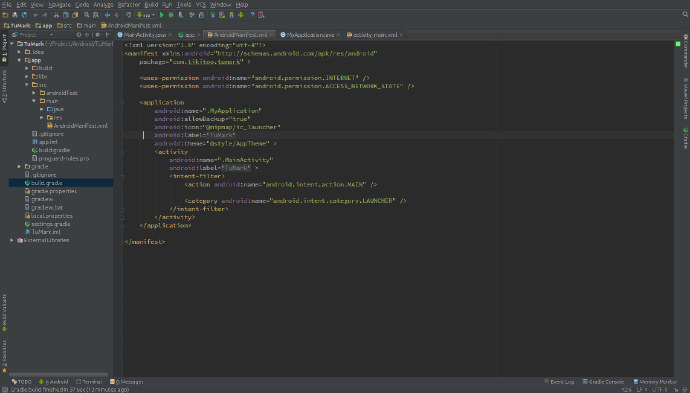Open the TODO tool window
This screenshot has height=393, width=690.
pos(22,382)
